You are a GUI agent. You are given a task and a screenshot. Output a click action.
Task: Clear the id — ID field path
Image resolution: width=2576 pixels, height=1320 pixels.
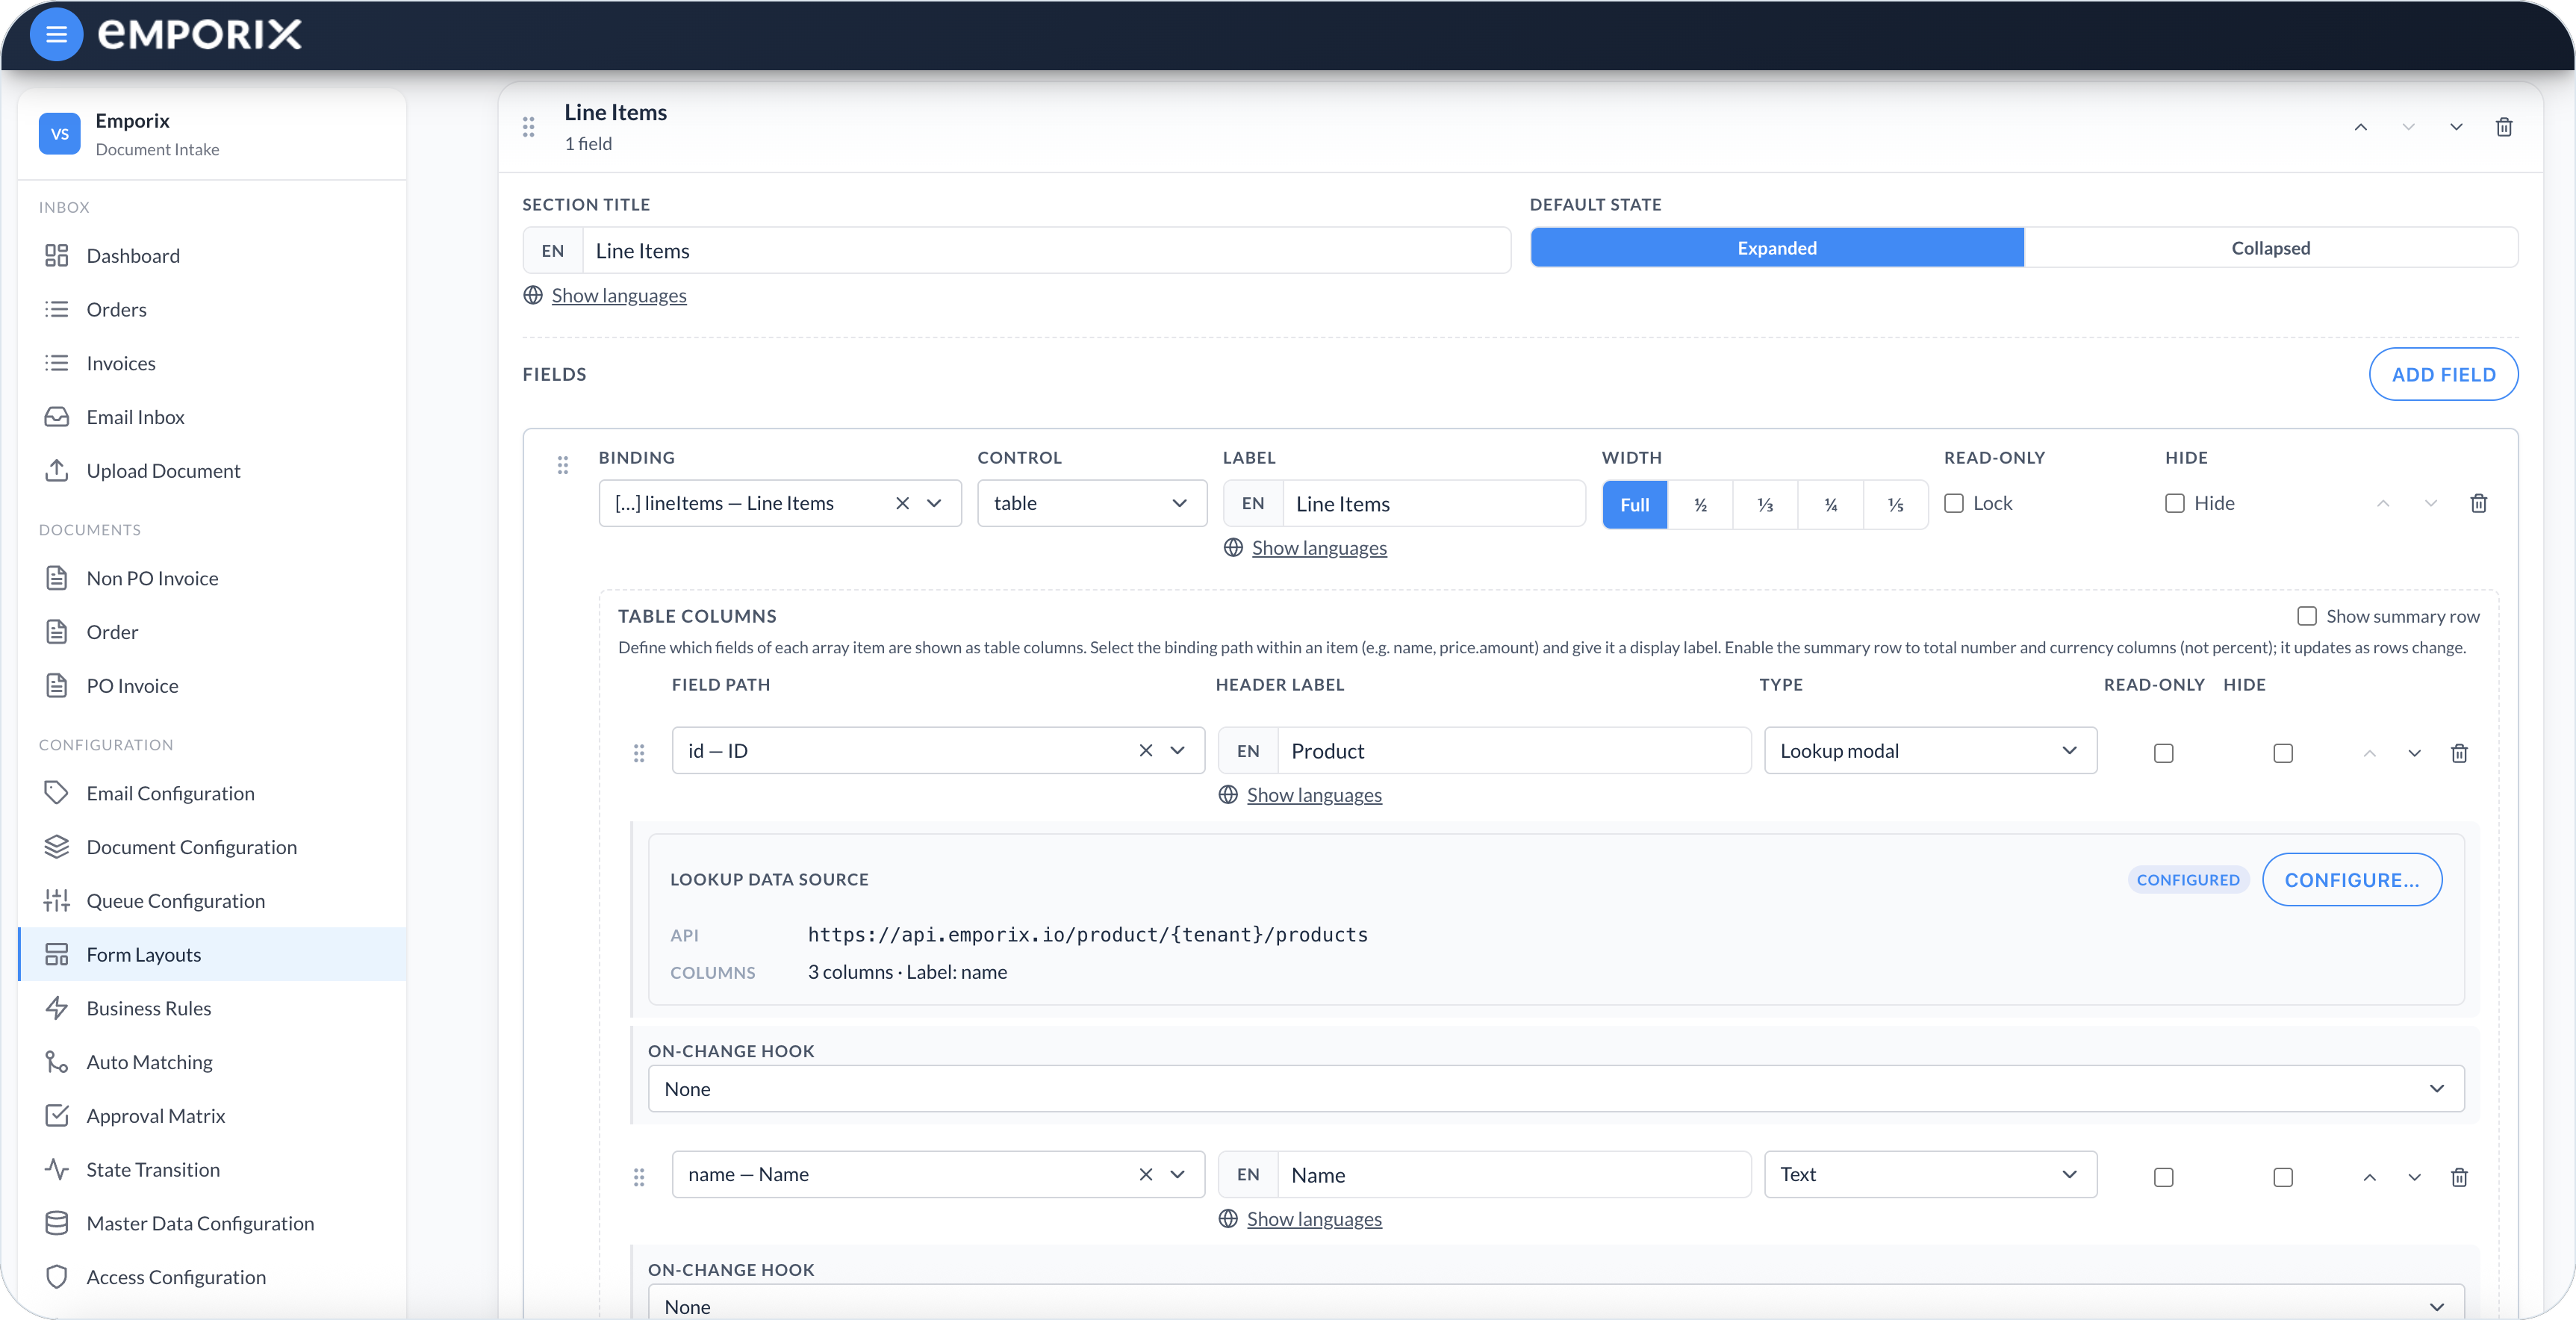1146,750
